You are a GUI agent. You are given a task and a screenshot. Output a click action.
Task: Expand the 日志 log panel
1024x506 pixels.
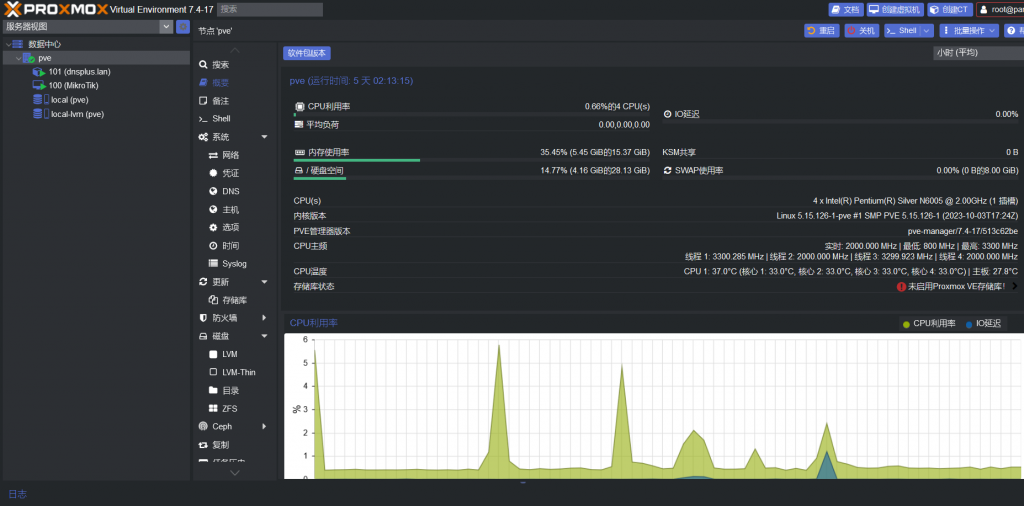click(18, 494)
